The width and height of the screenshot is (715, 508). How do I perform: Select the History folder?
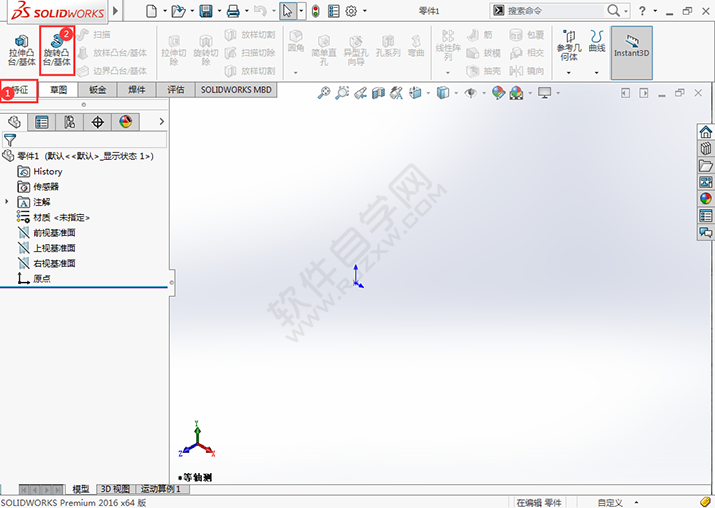pyautogui.click(x=40, y=171)
